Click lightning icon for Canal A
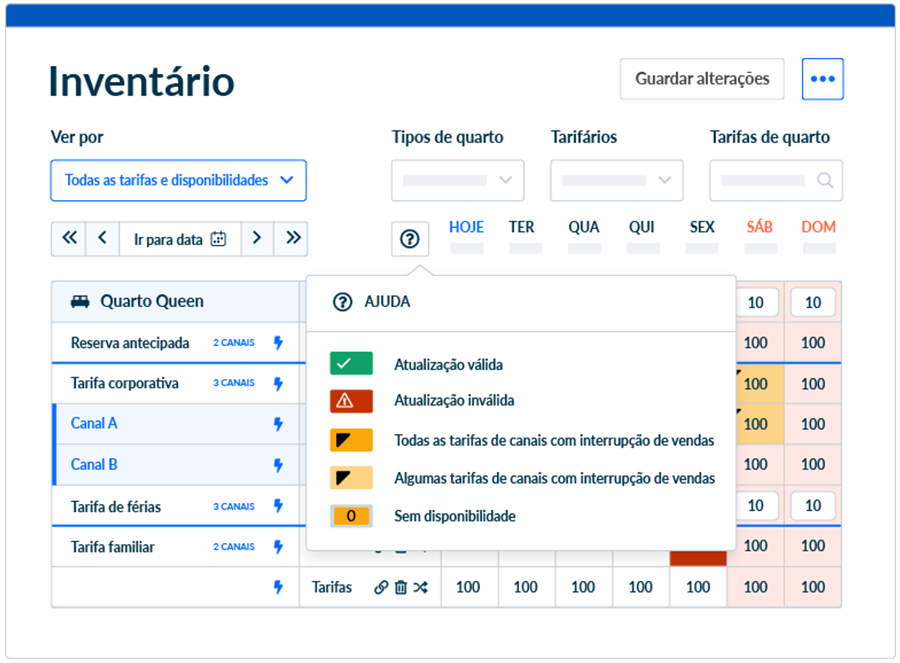Image resolution: width=900 pixels, height=663 pixels. point(278,424)
